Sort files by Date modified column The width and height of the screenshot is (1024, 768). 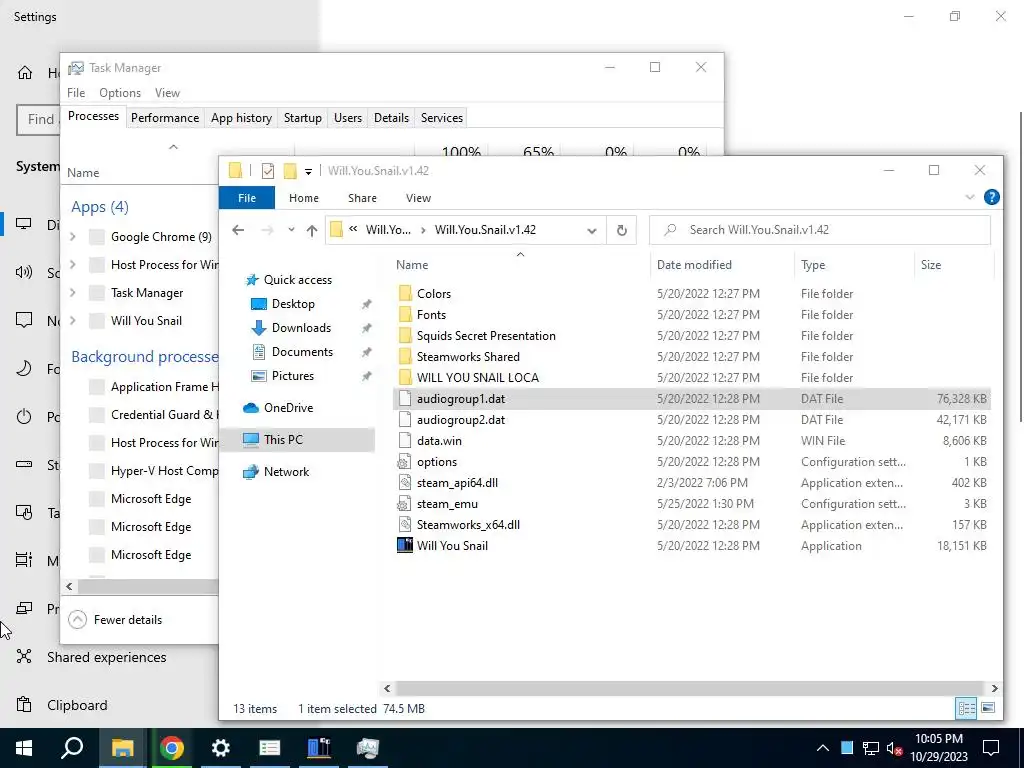pyautogui.click(x=694, y=264)
